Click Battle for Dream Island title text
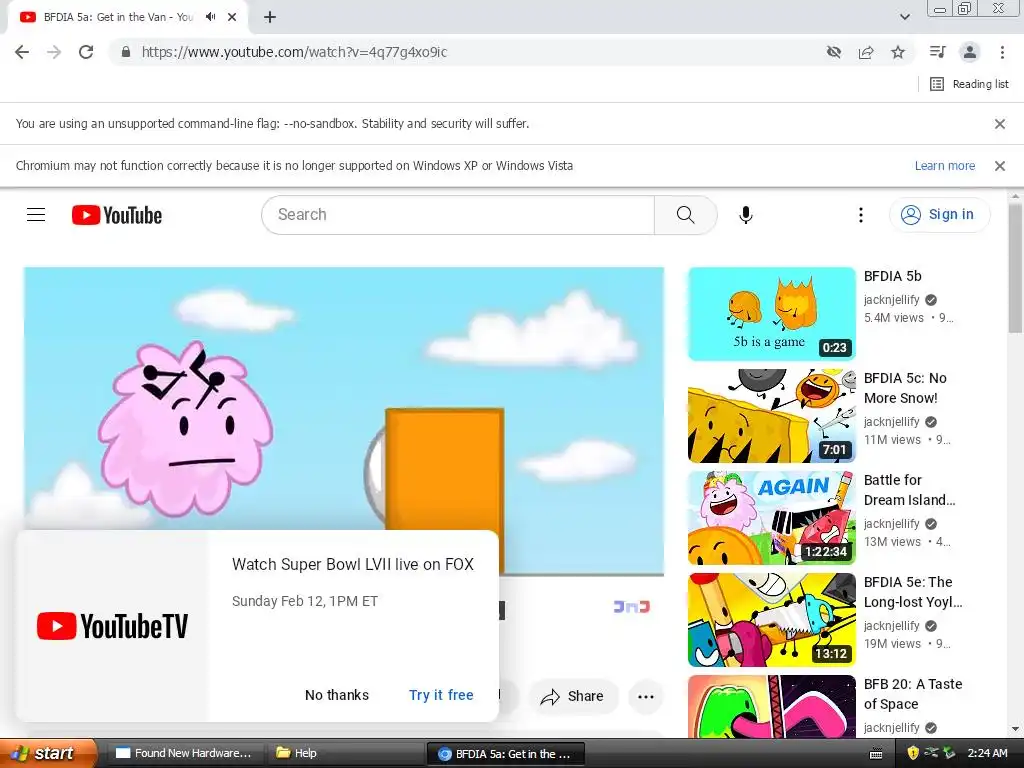This screenshot has height=768, width=1024. click(x=909, y=490)
